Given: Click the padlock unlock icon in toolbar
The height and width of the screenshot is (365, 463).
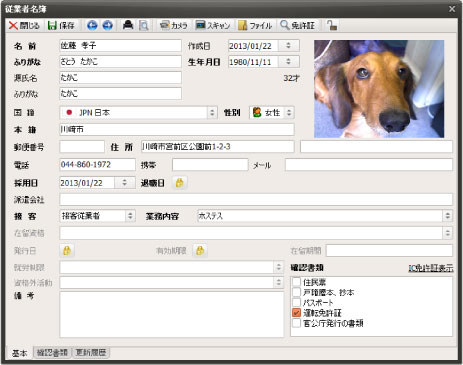Looking at the screenshot, I should tap(332, 25).
